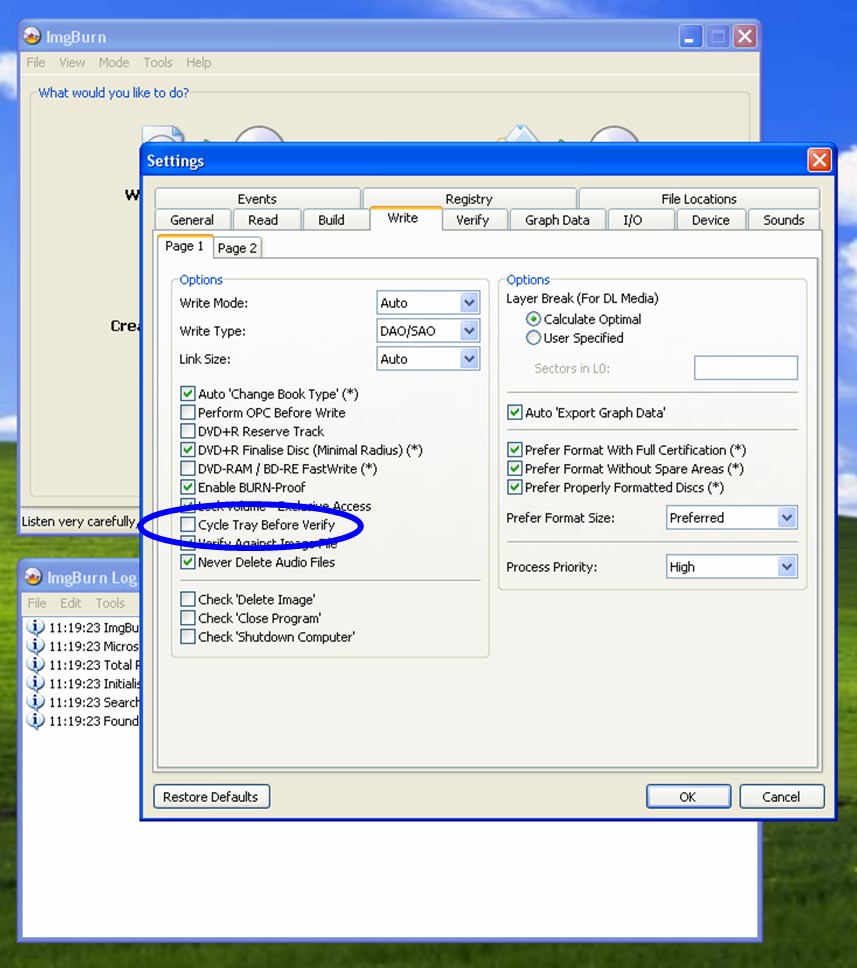The image size is (857, 968).
Task: Click info icon beside 11:19:23 Micros log entry
Action: pyautogui.click(x=36, y=646)
